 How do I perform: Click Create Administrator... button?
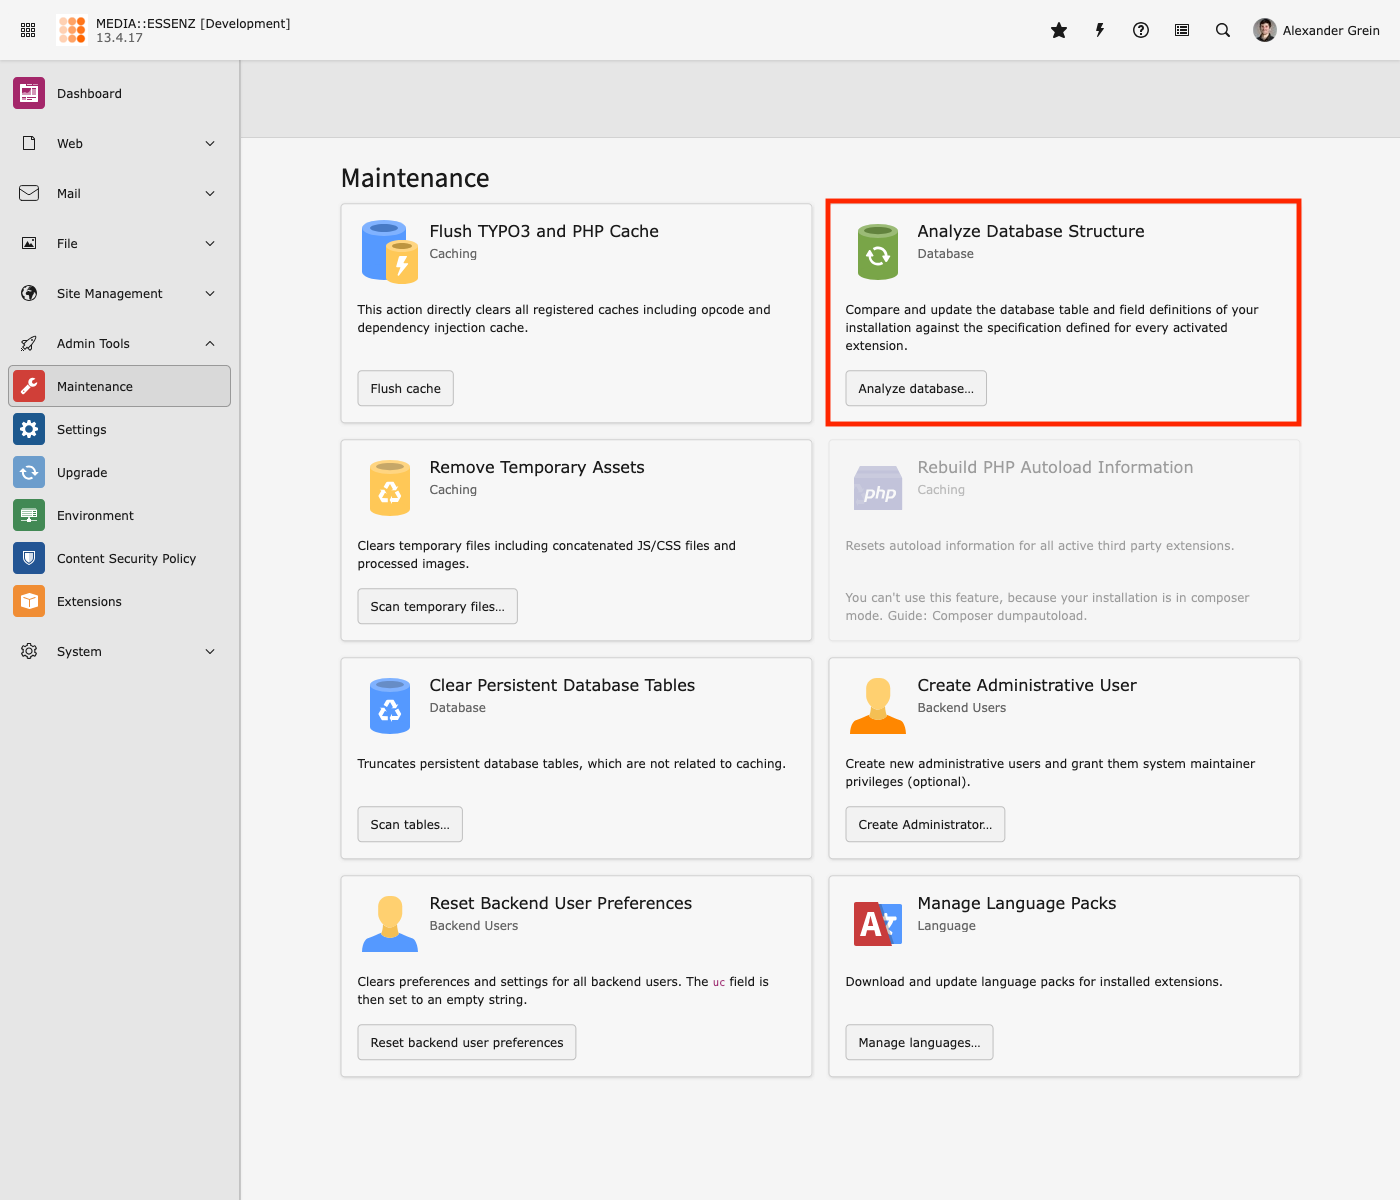click(x=924, y=824)
